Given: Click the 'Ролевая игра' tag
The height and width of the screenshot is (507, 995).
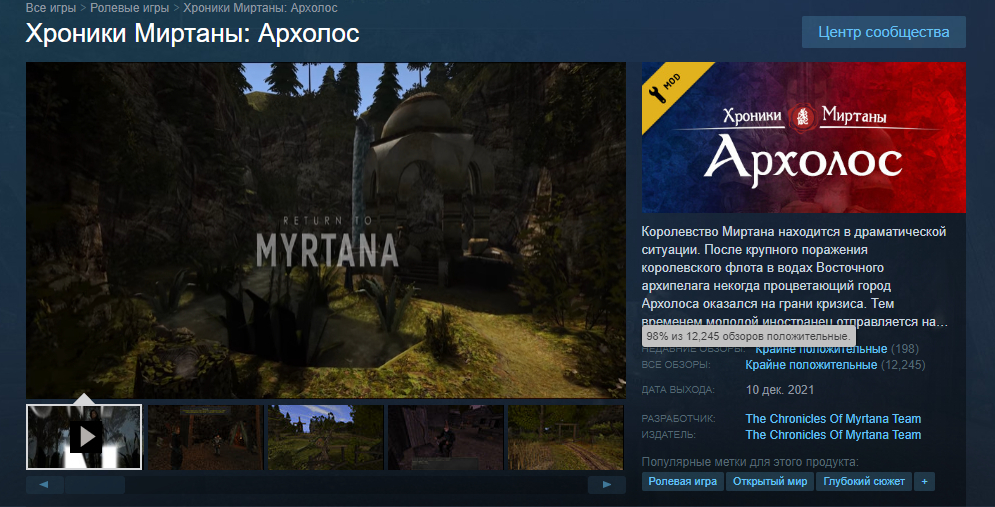Looking at the screenshot, I should [x=683, y=482].
